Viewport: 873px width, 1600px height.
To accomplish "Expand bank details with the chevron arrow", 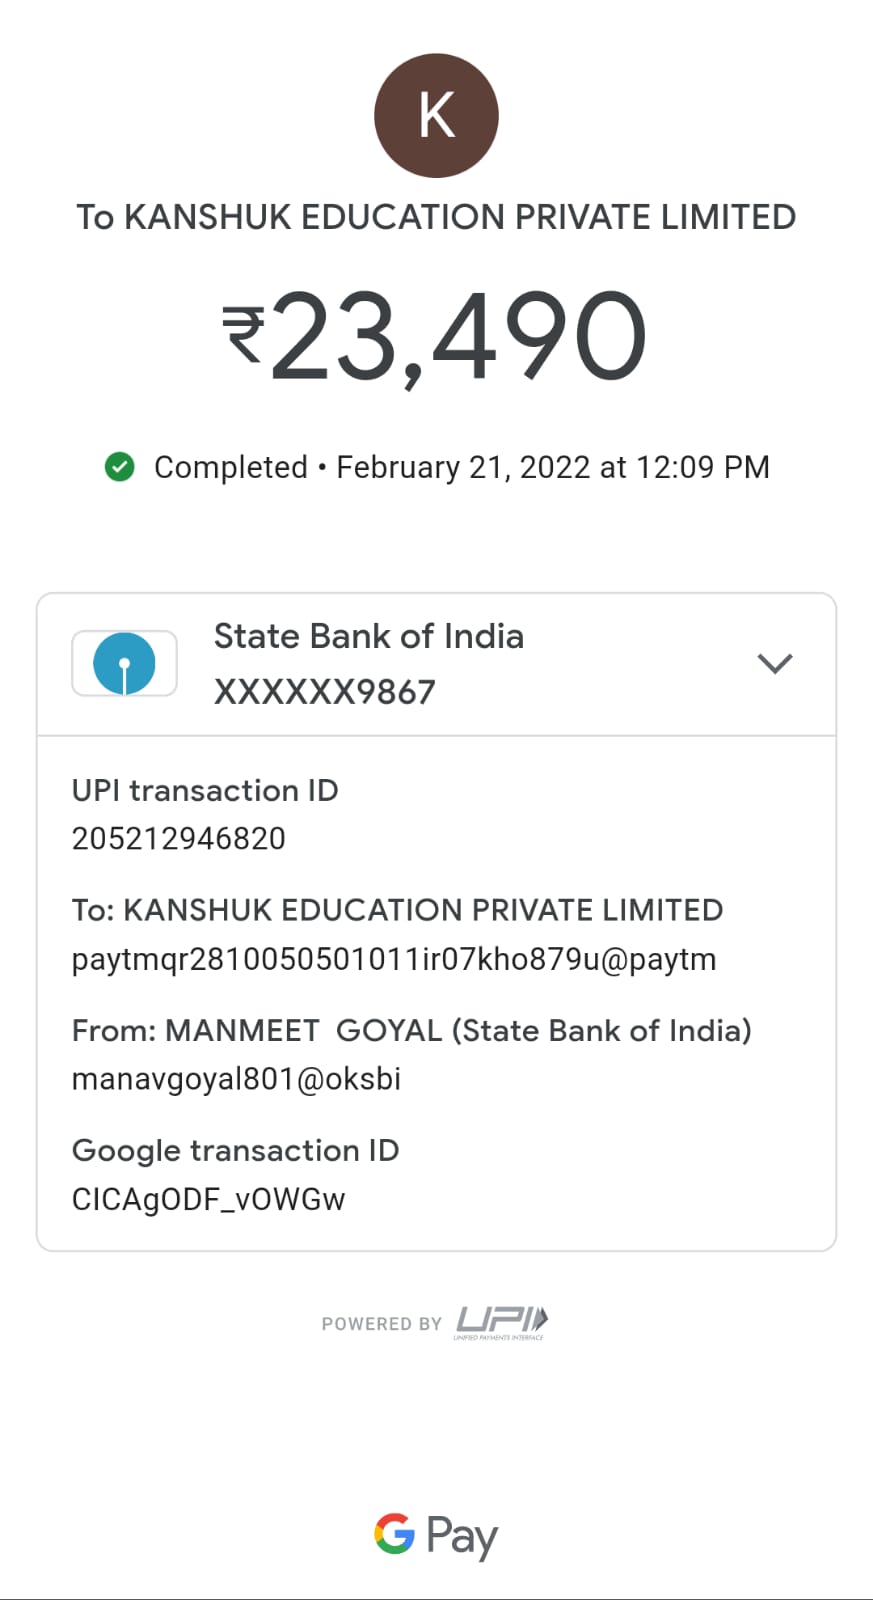I will [x=775, y=663].
